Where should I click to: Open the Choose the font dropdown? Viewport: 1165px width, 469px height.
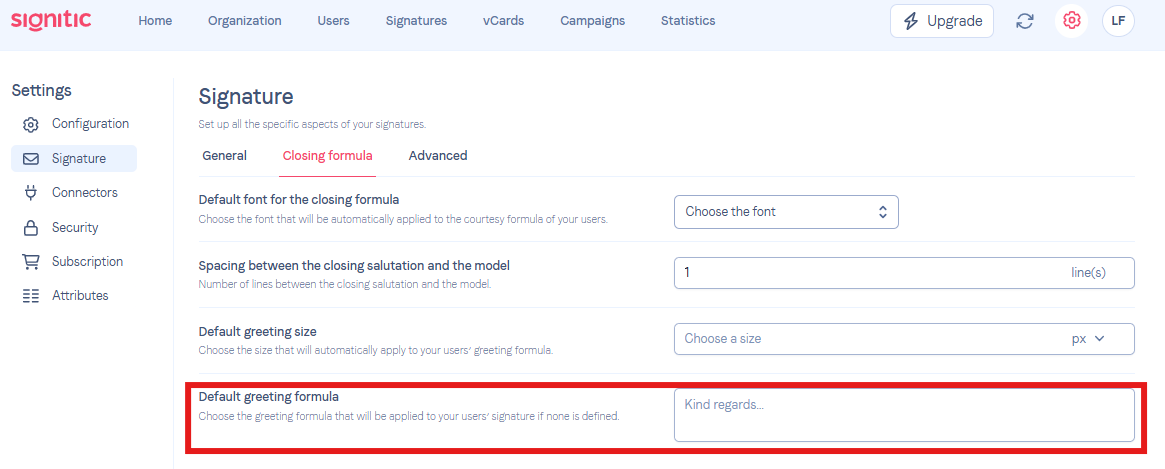(786, 212)
